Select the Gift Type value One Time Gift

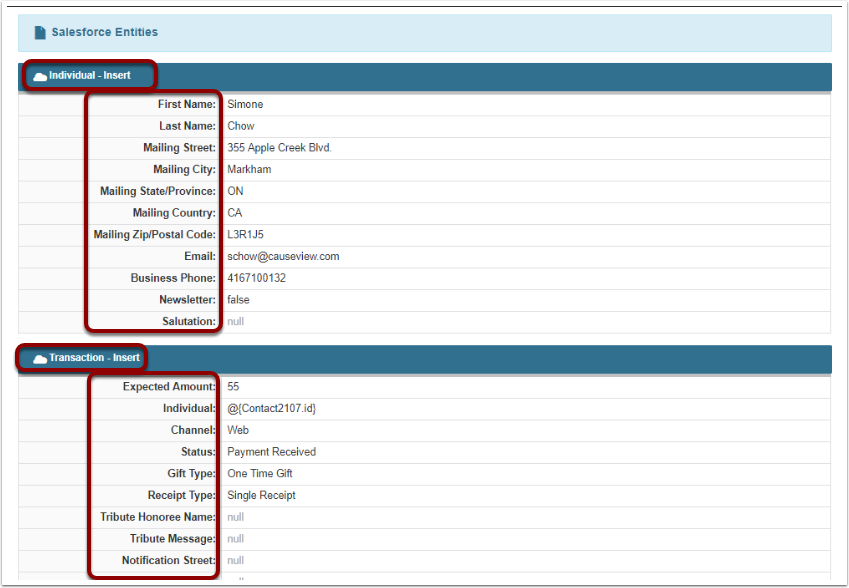click(260, 473)
